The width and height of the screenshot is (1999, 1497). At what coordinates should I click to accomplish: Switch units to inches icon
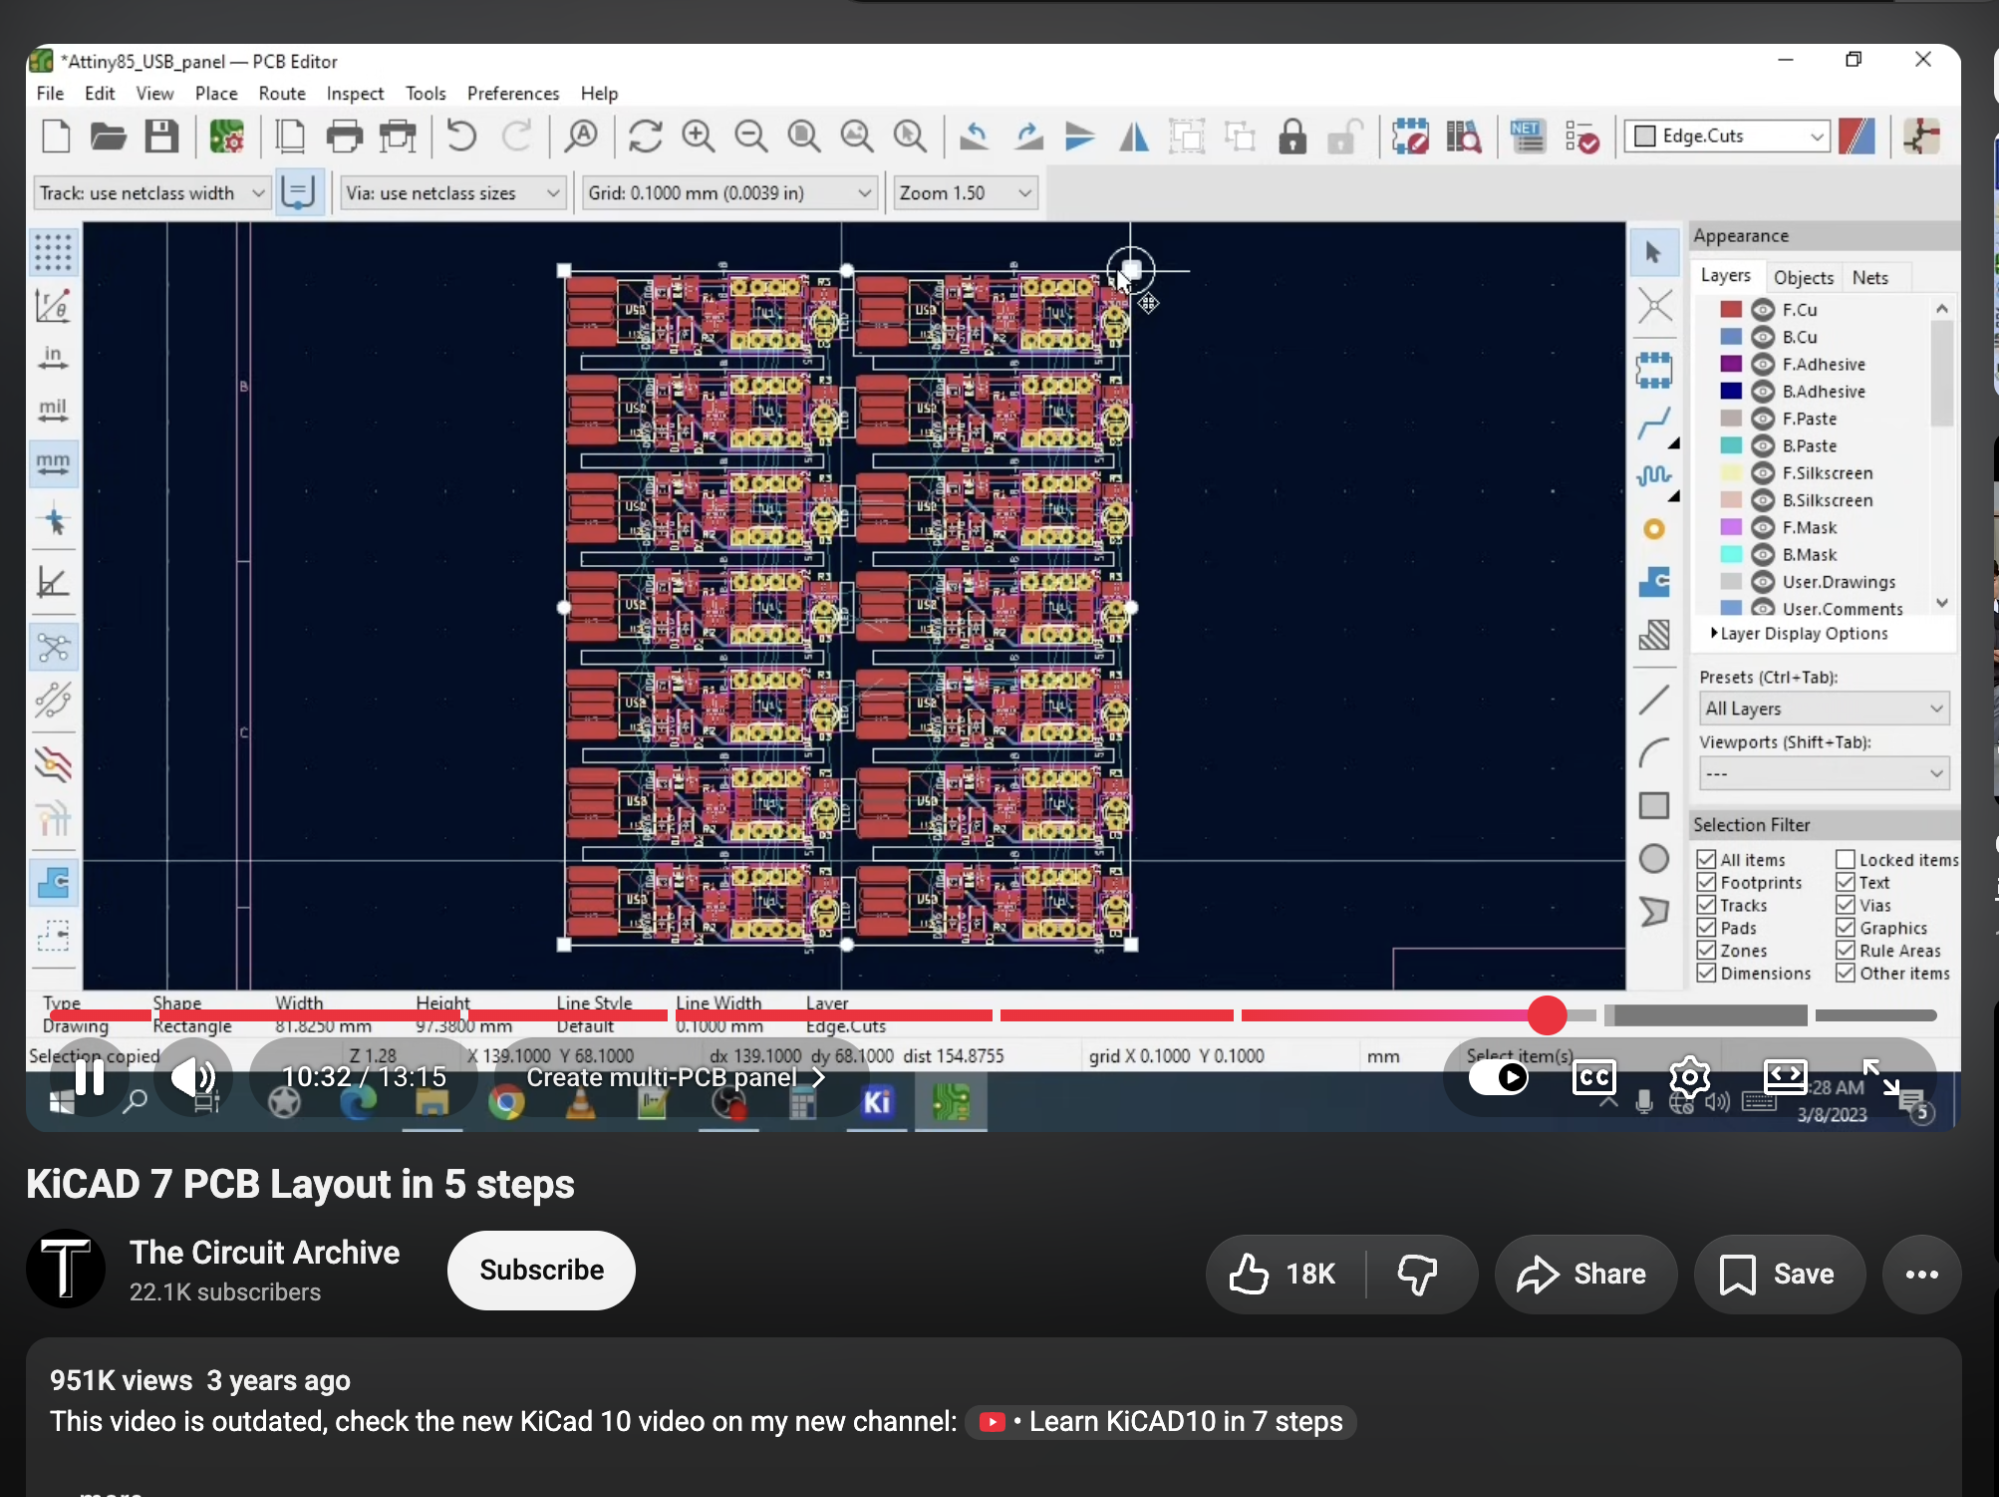pos(53,357)
